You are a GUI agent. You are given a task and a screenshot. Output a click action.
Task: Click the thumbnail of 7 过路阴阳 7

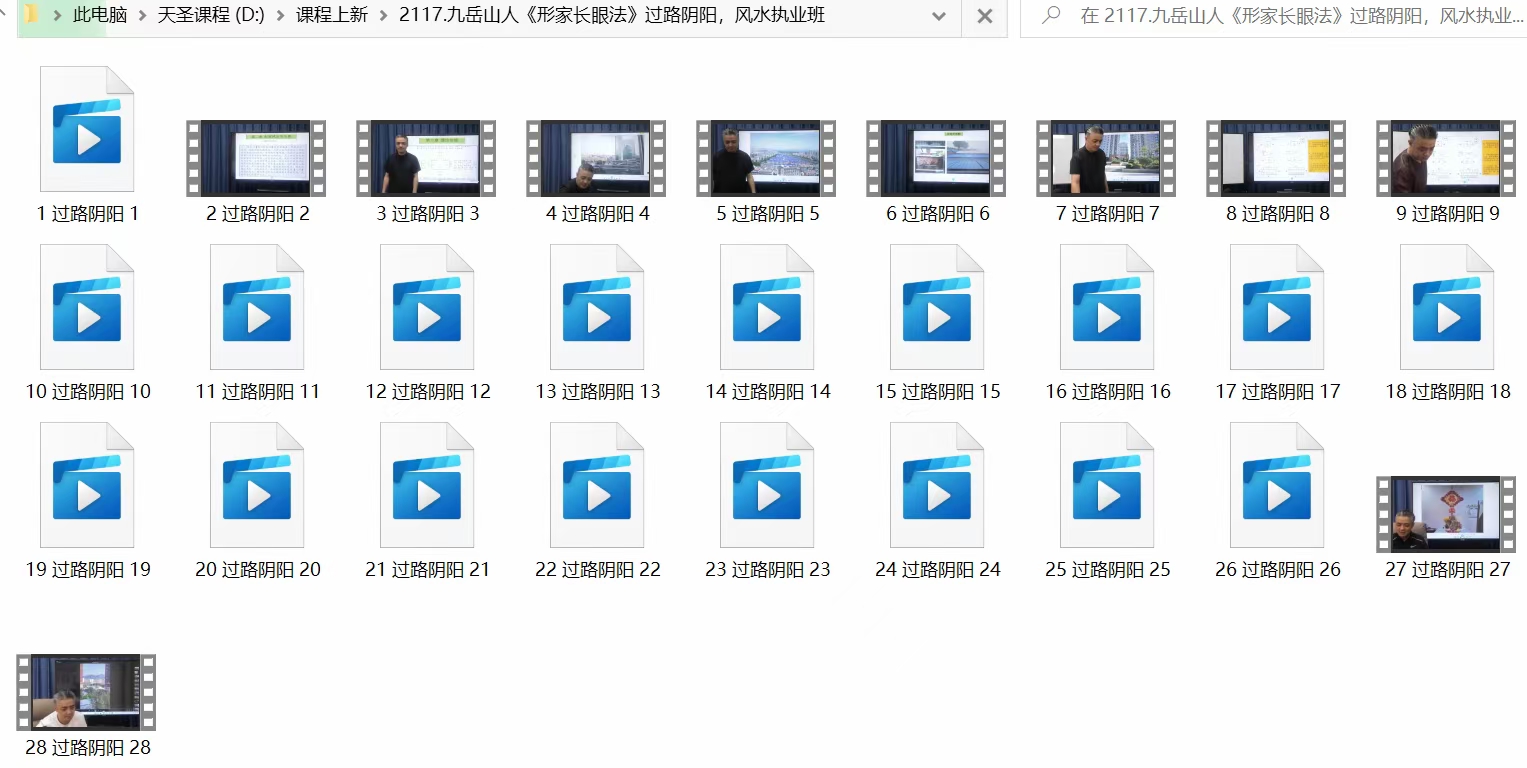[1106, 158]
